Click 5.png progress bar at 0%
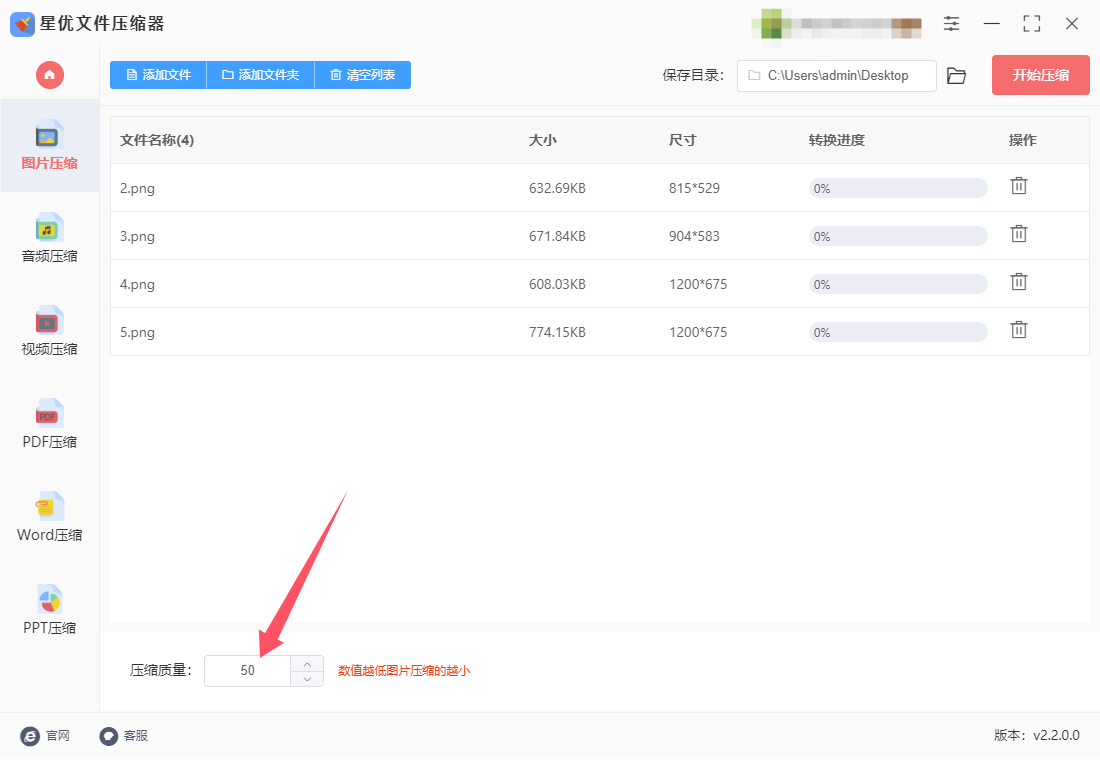The width and height of the screenshot is (1100, 760). pyautogui.click(x=898, y=333)
